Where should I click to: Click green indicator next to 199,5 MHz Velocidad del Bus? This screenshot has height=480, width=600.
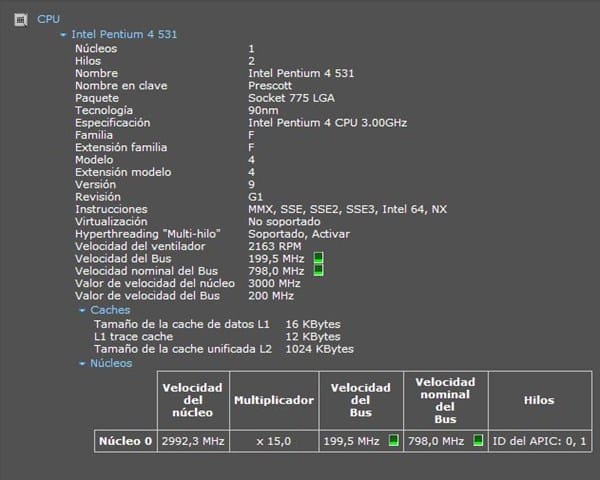[x=318, y=258]
